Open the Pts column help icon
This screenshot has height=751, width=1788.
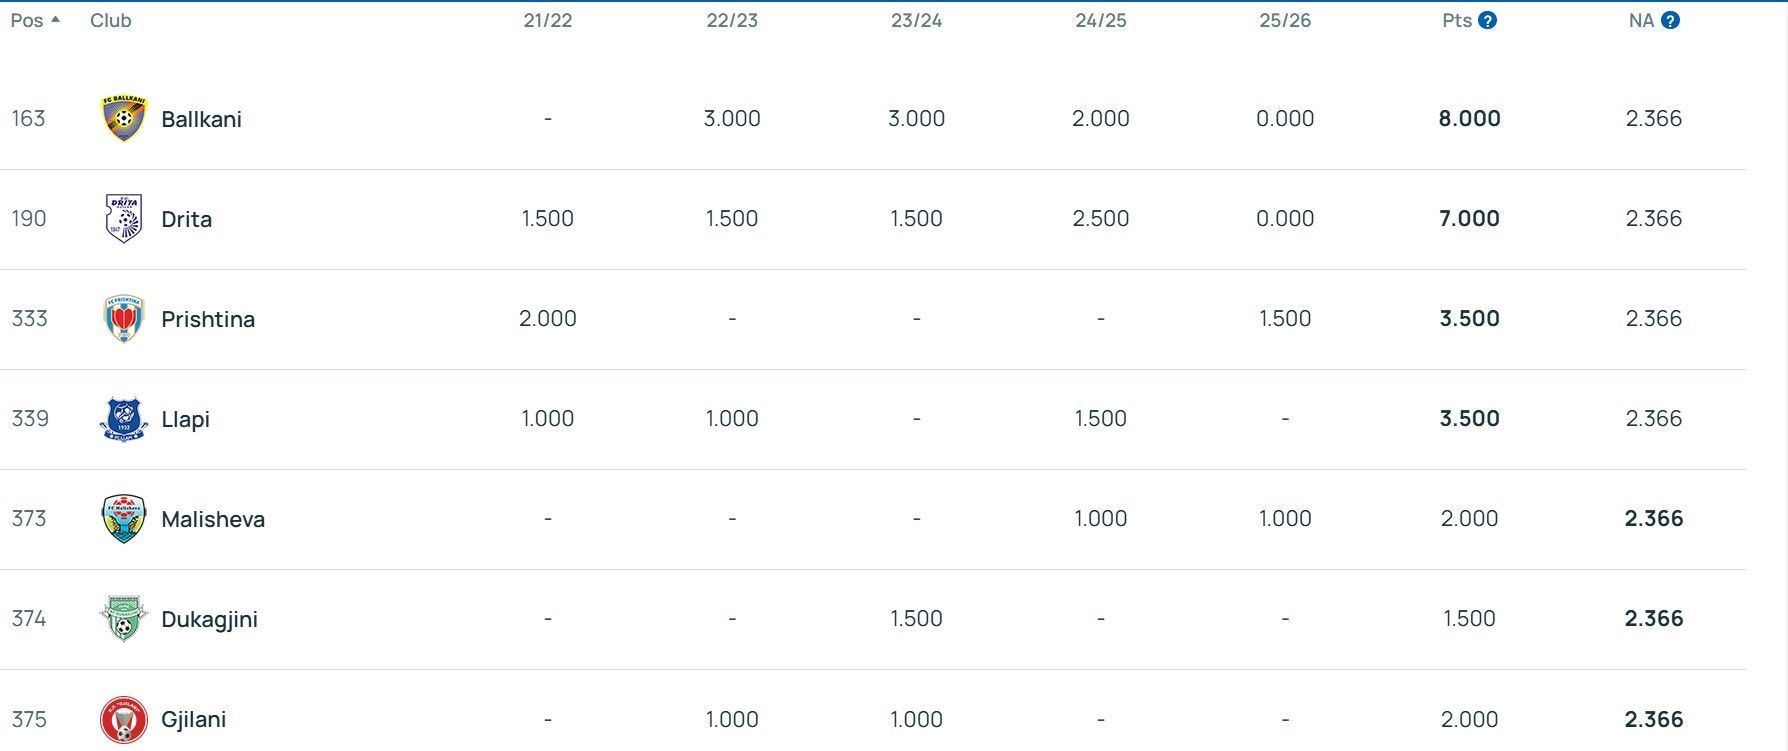1488,21
